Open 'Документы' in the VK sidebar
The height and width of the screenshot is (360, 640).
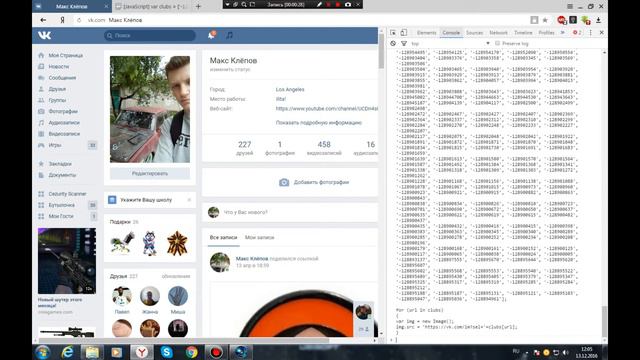62,175
